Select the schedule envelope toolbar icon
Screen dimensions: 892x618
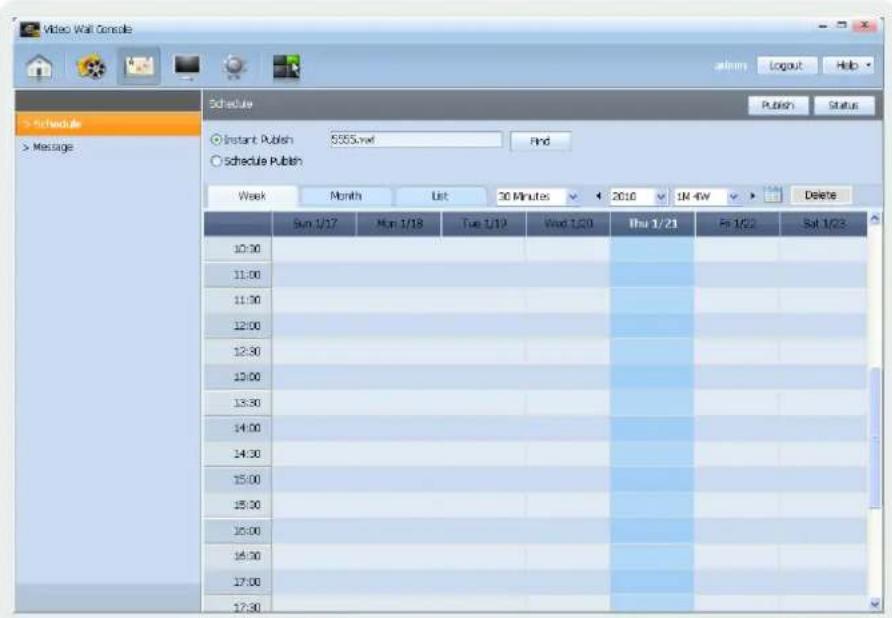click(x=139, y=67)
